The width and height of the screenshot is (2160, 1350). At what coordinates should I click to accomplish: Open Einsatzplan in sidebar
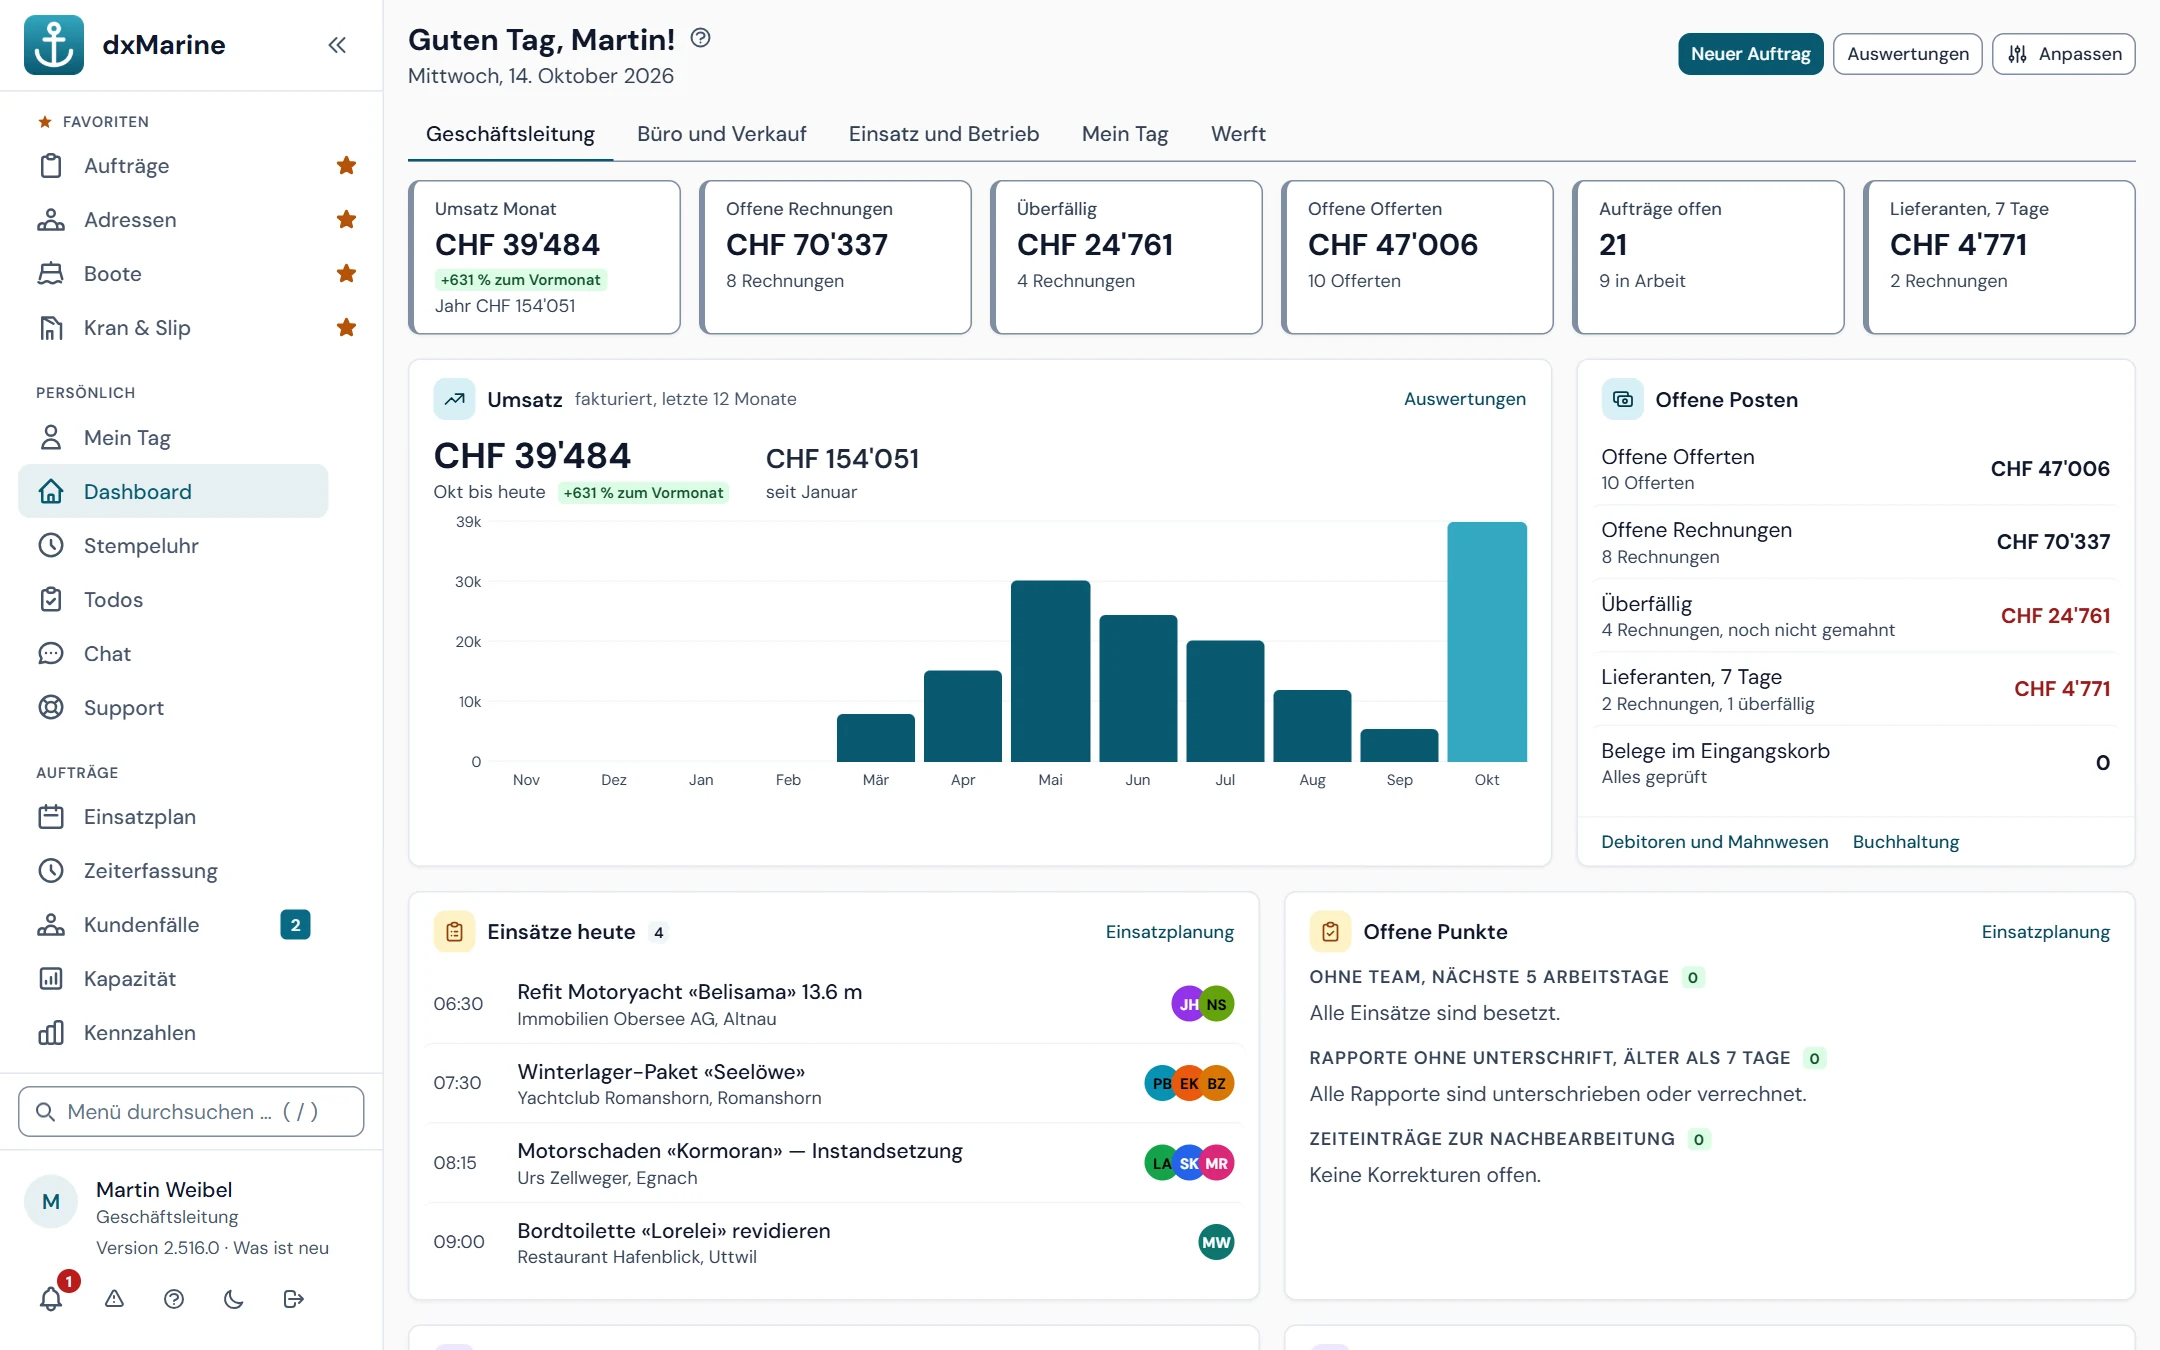tap(173, 816)
